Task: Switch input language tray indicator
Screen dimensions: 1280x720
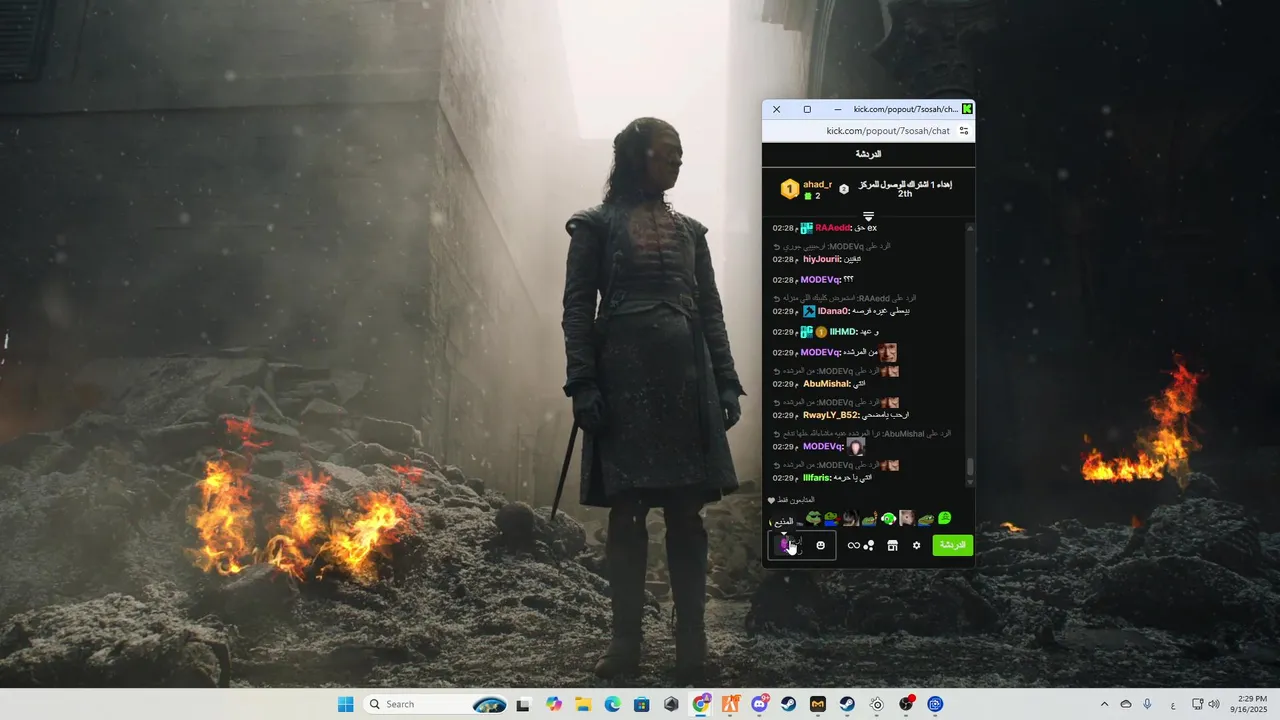Action: click(x=1173, y=704)
